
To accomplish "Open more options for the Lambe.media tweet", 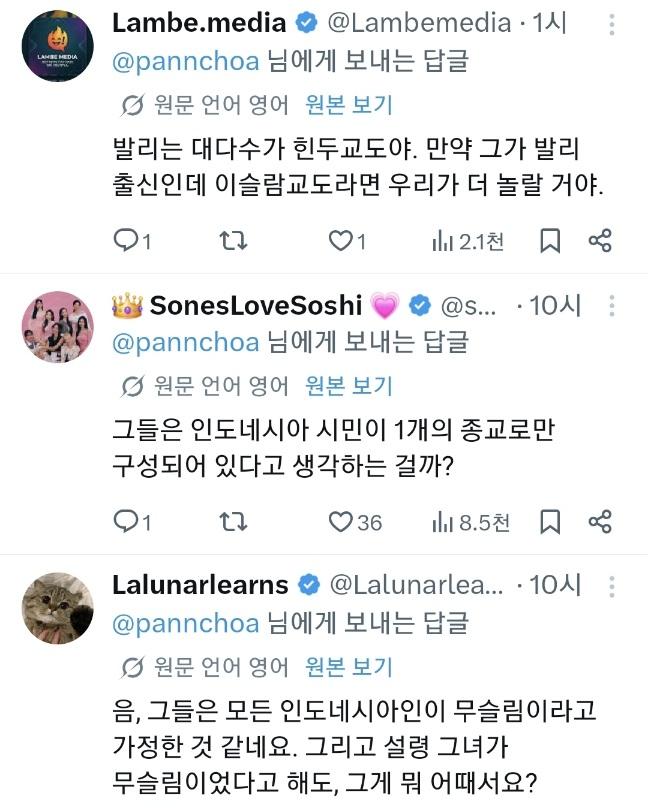I will [611, 25].
